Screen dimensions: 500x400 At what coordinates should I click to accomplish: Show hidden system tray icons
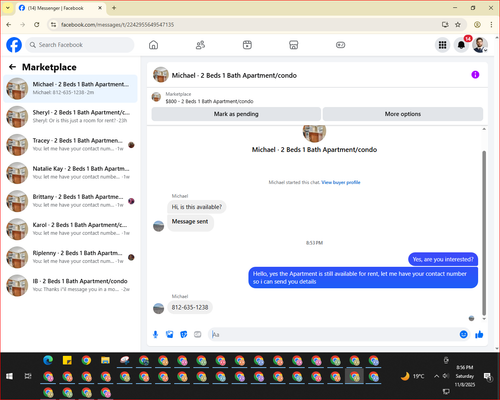click(436, 376)
